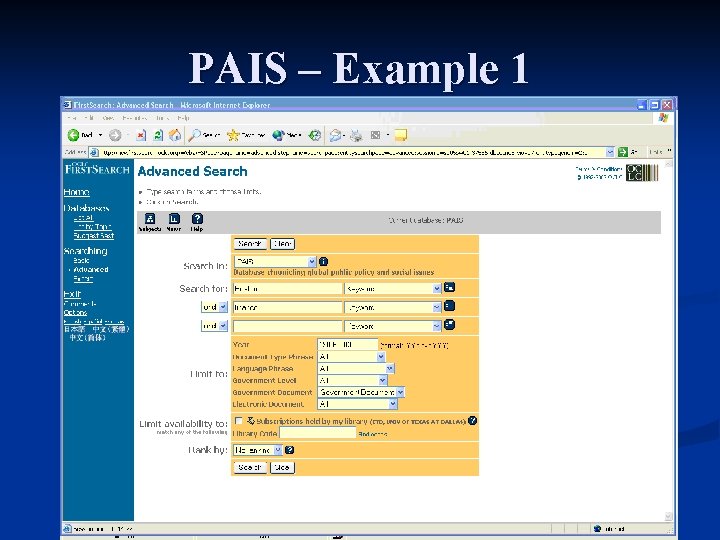Screen dimensions: 720x540
Task: Open the Subjects tool icon
Action: coord(150,219)
